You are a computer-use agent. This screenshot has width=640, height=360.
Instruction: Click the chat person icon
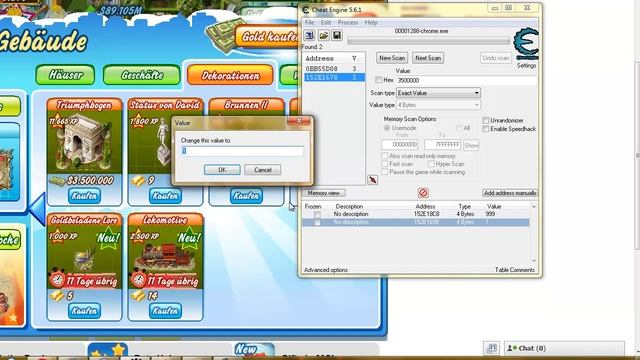point(510,348)
